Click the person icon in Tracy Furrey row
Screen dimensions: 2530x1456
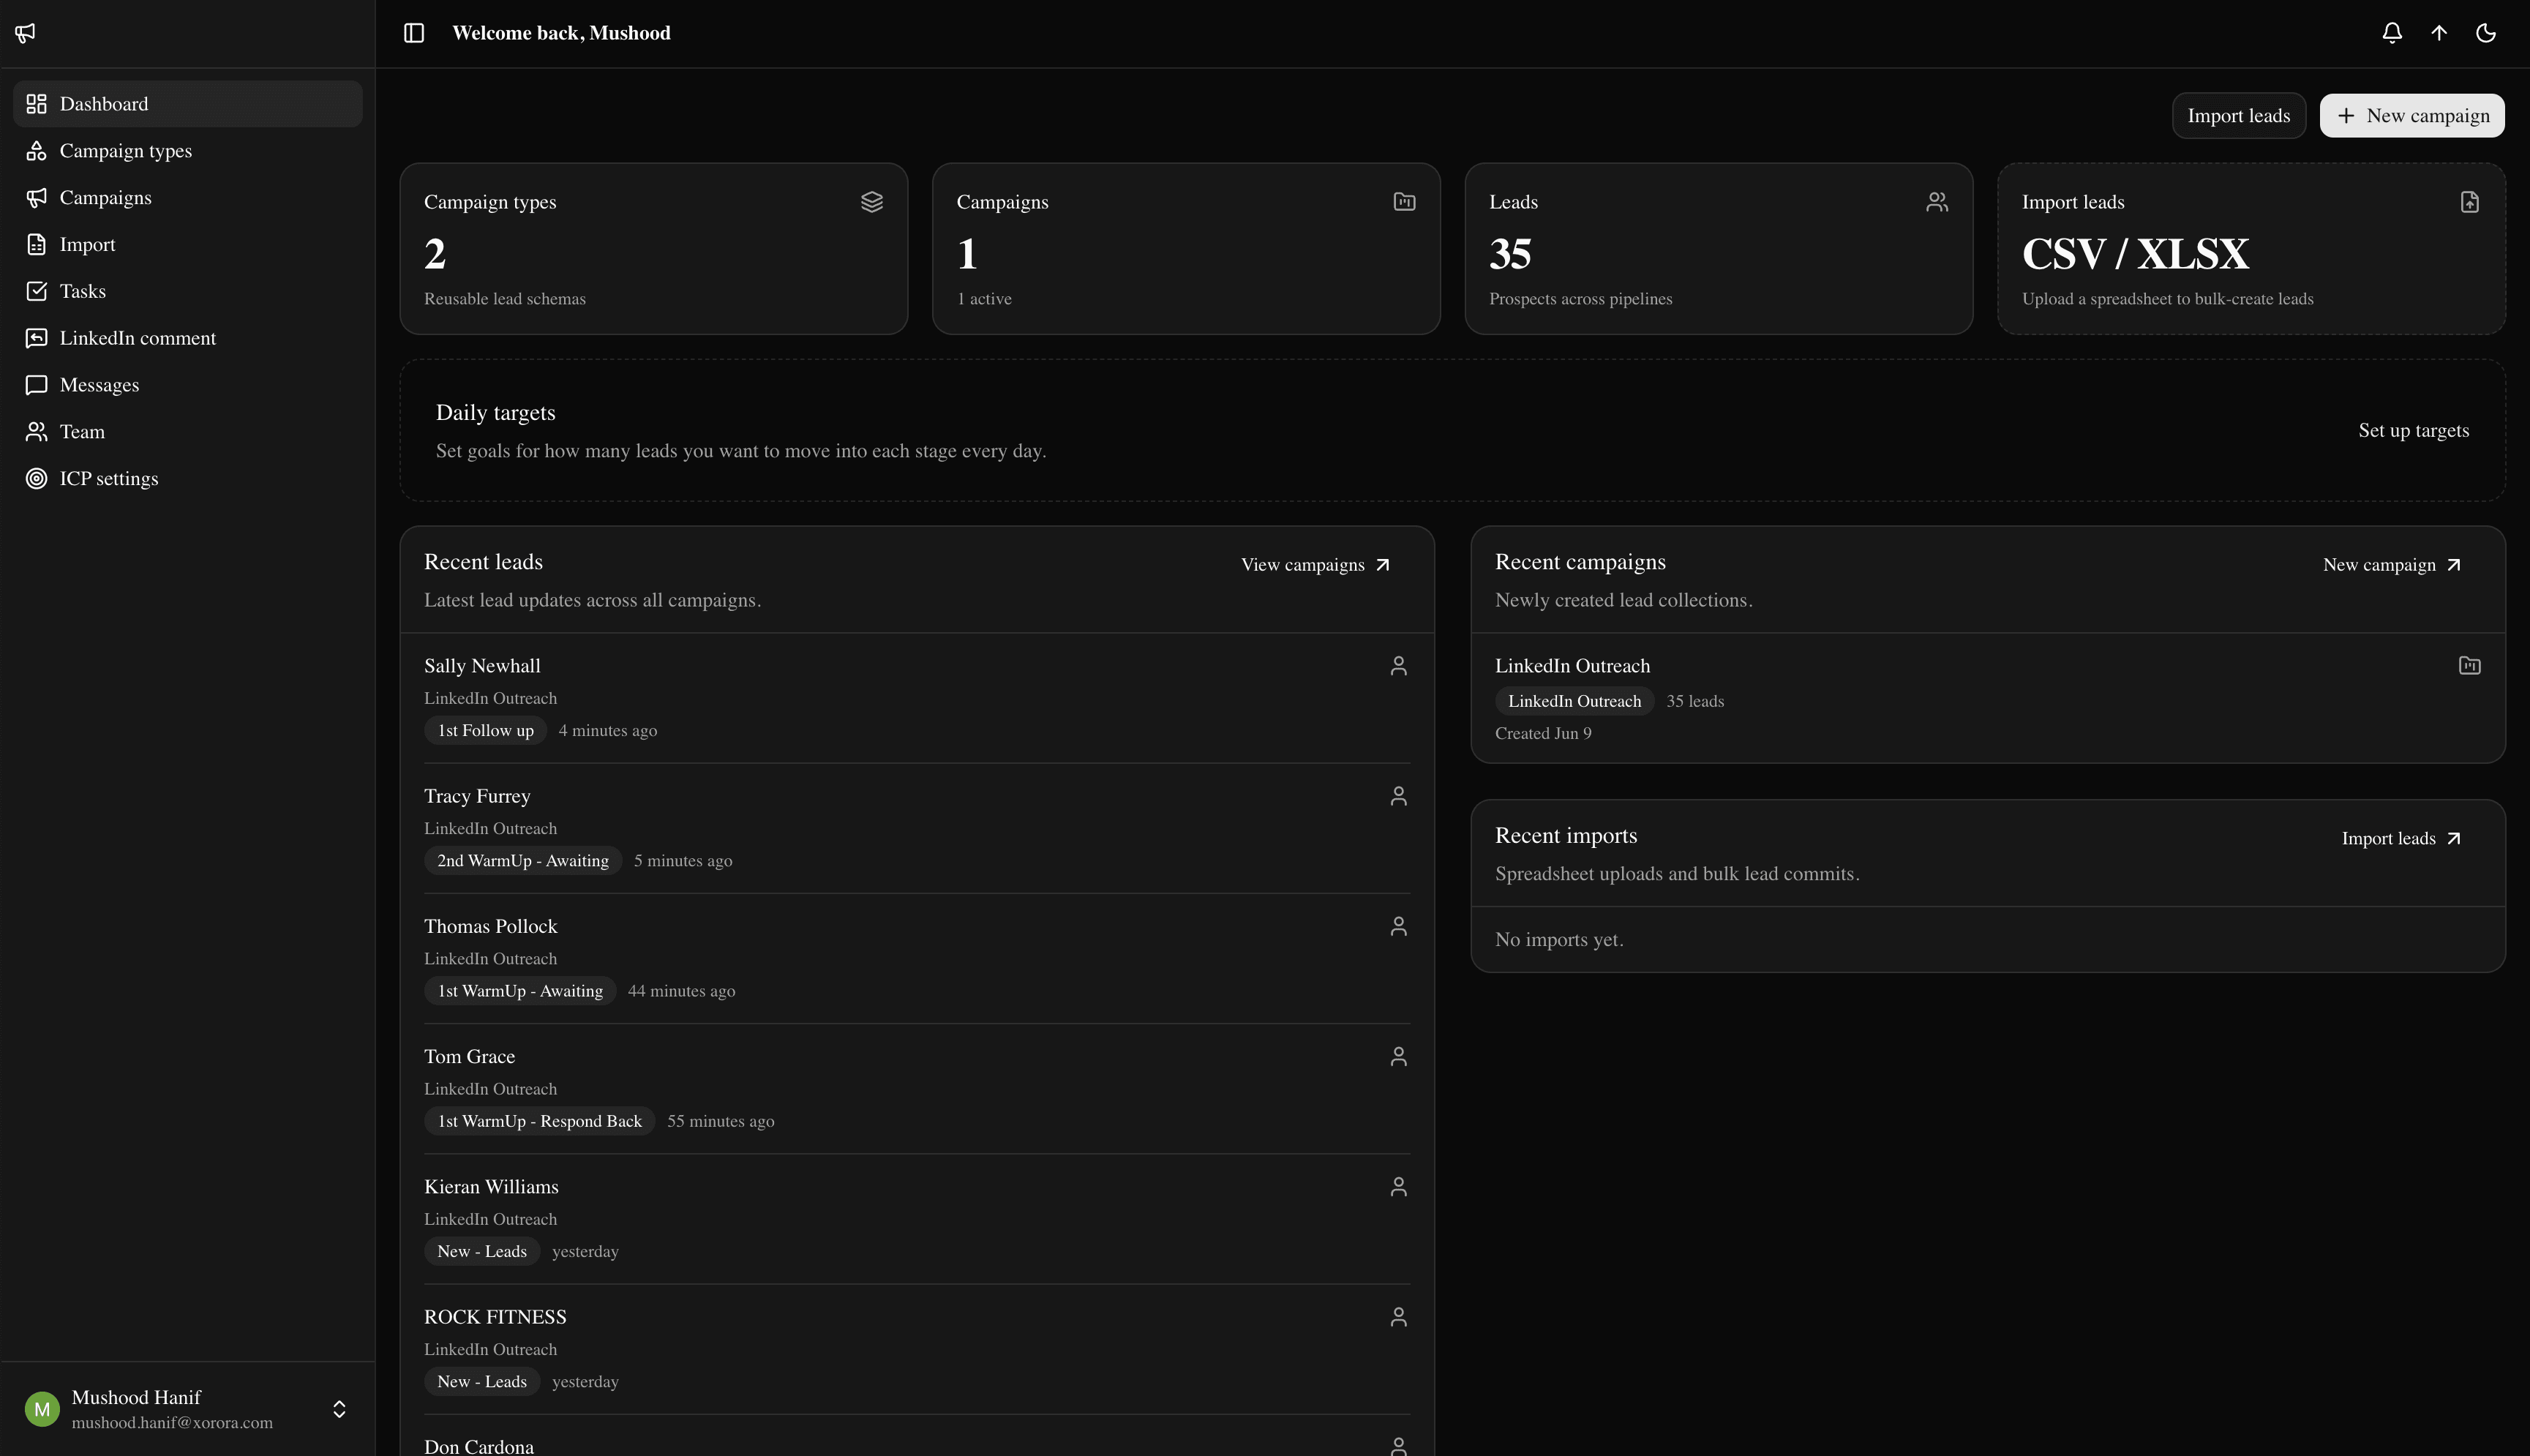click(x=1398, y=796)
